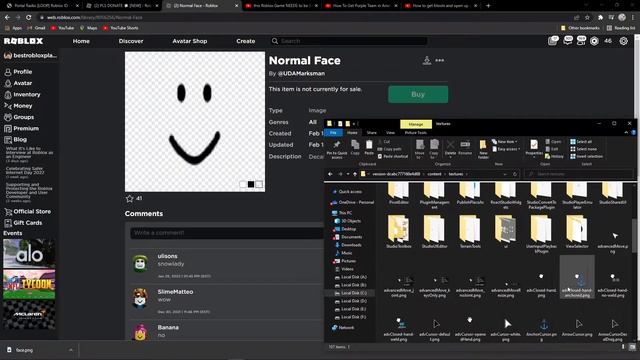The width and height of the screenshot is (640, 360).
Task: Open Create in Roblox navigation
Action: click(245, 41)
